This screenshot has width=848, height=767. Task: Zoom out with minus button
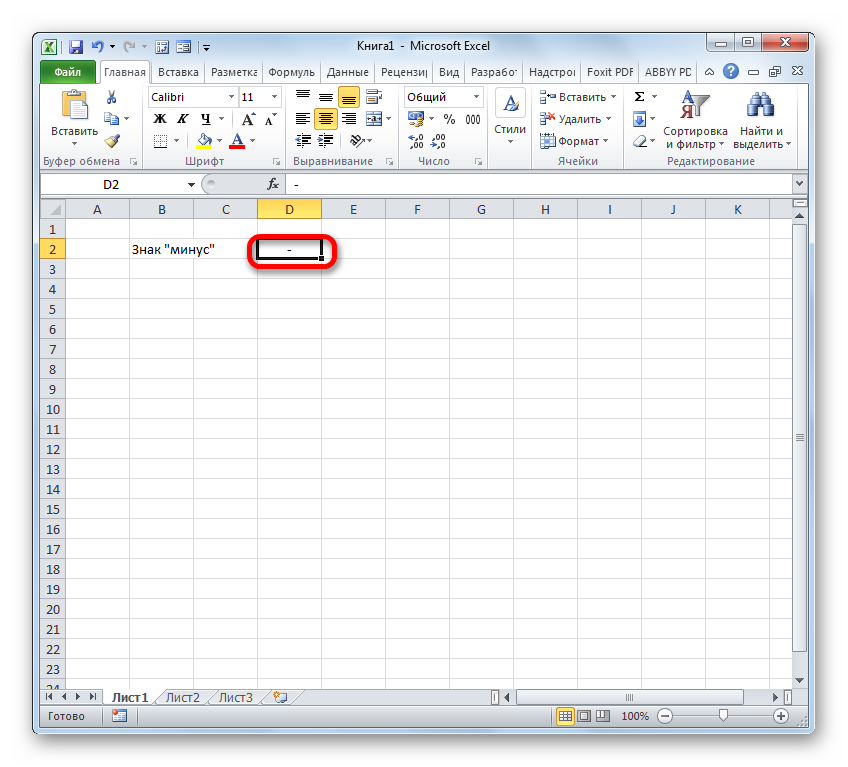pyautogui.click(x=665, y=716)
